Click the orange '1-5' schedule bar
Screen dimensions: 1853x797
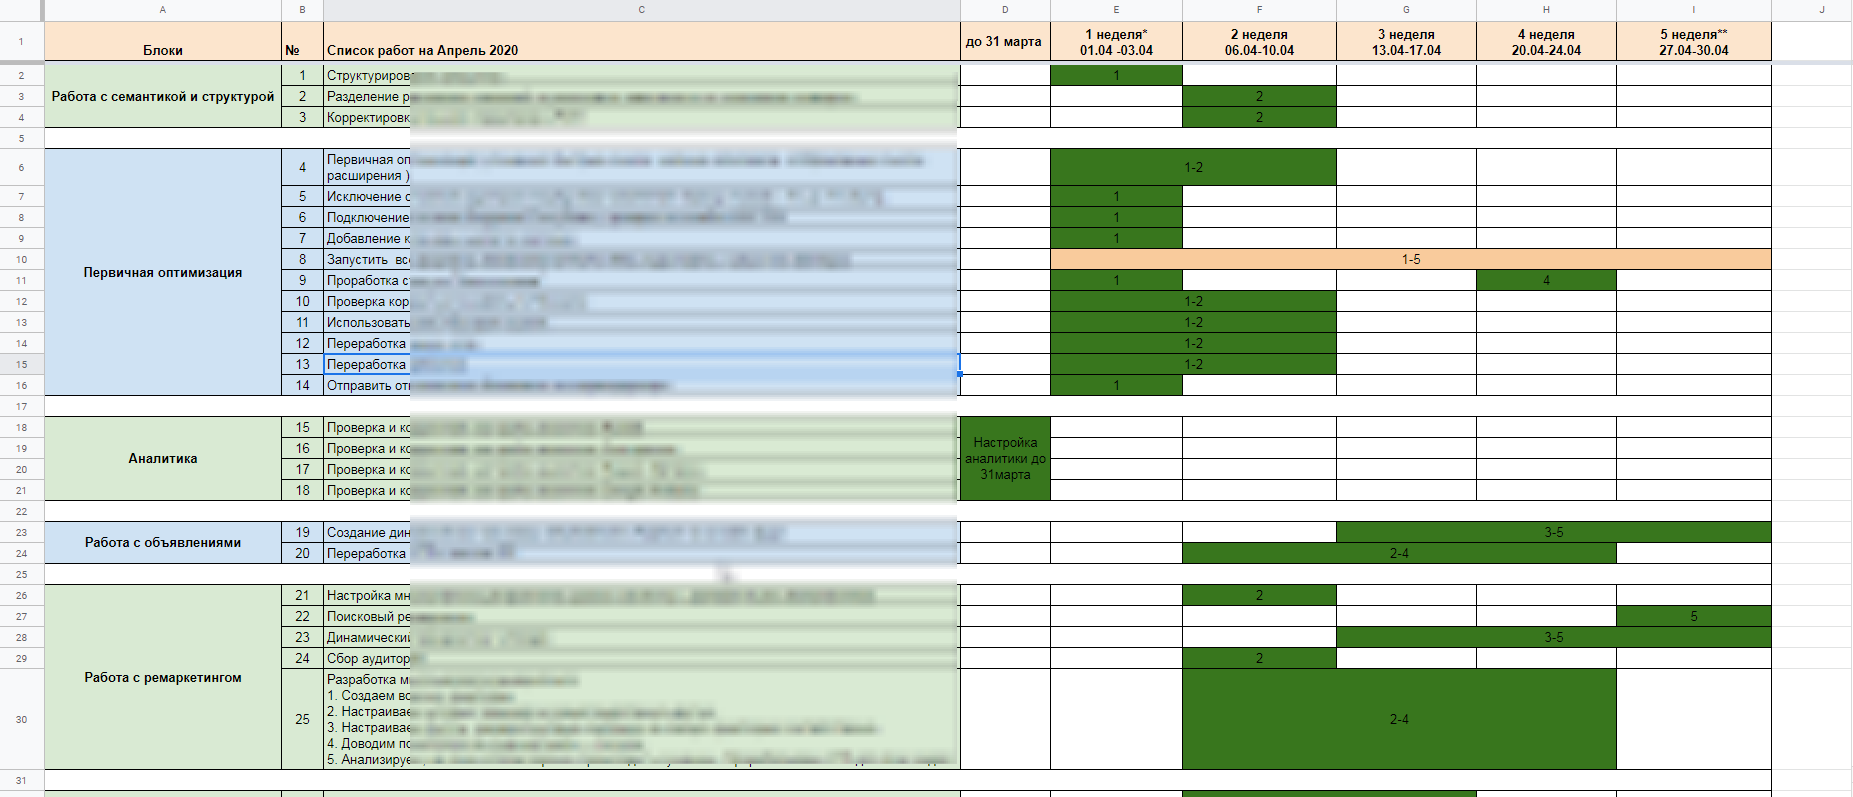coord(1410,260)
